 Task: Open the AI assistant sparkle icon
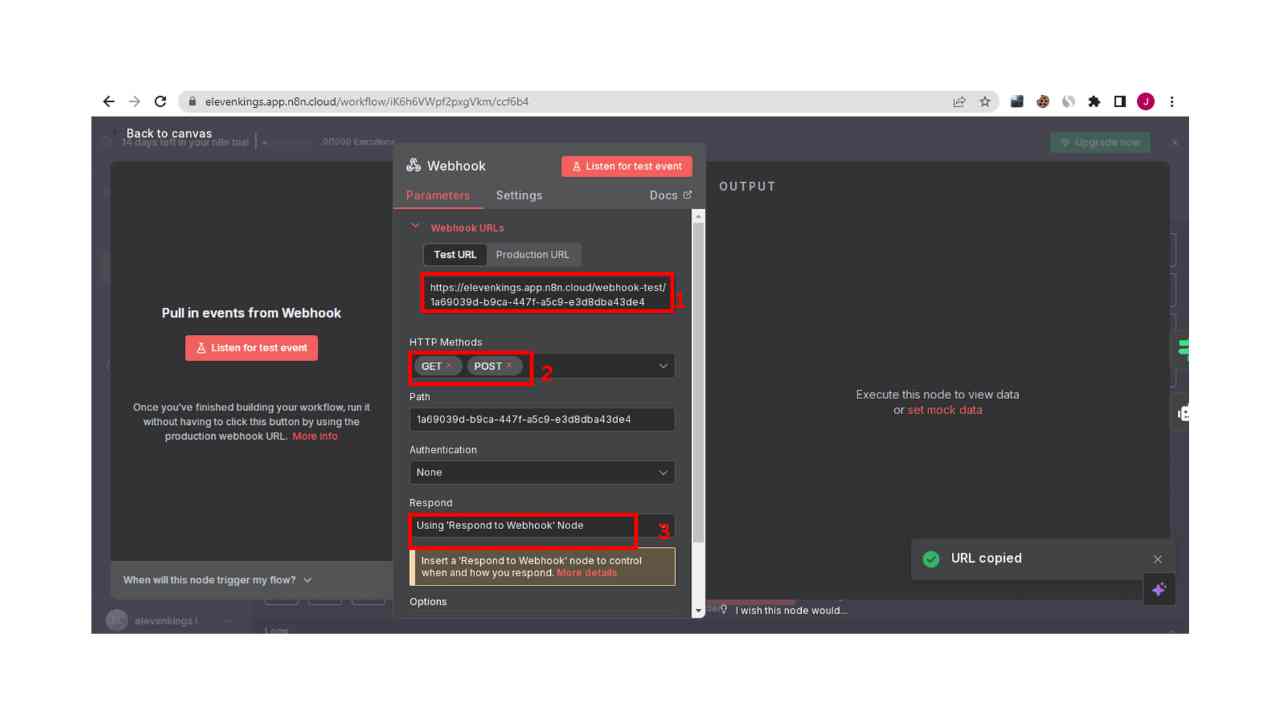pyautogui.click(x=1159, y=590)
